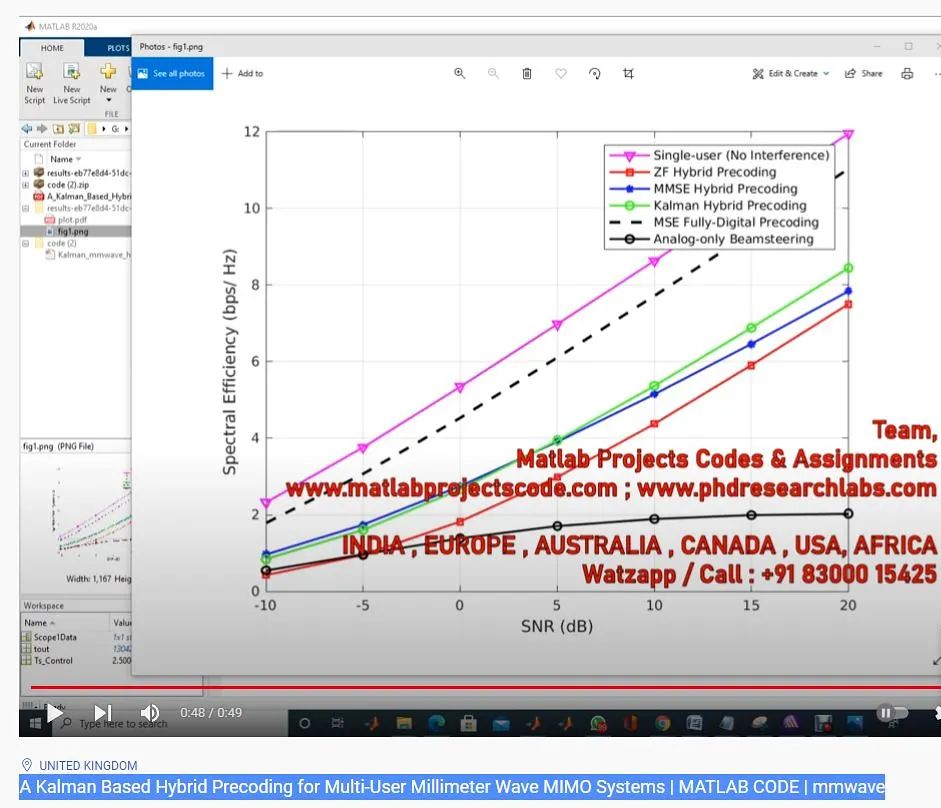Select the crop tool in Photos toolbar

click(x=628, y=73)
